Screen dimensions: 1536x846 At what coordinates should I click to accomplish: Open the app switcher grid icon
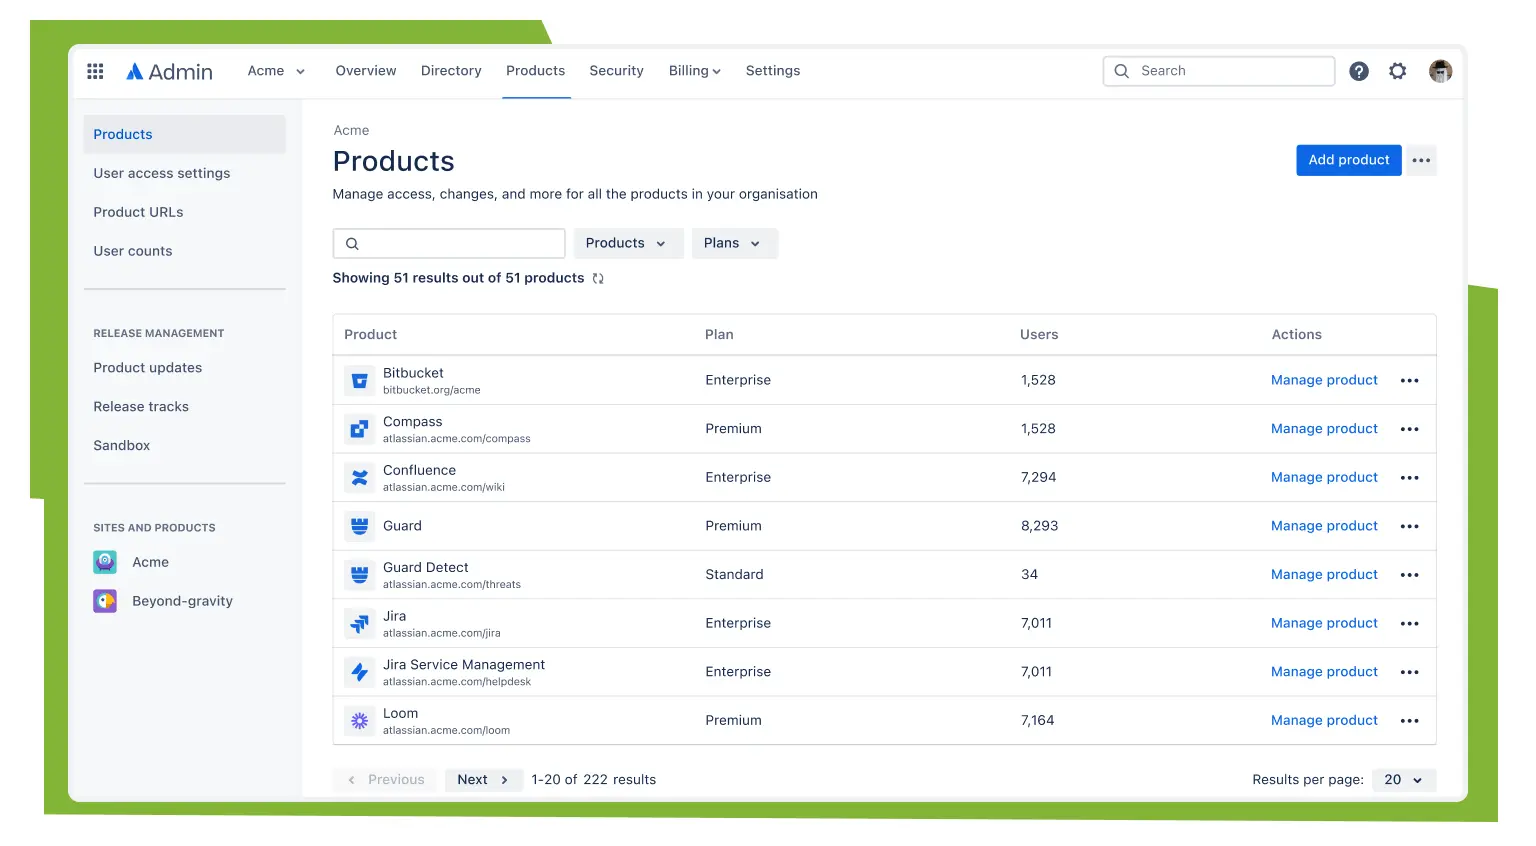point(95,71)
